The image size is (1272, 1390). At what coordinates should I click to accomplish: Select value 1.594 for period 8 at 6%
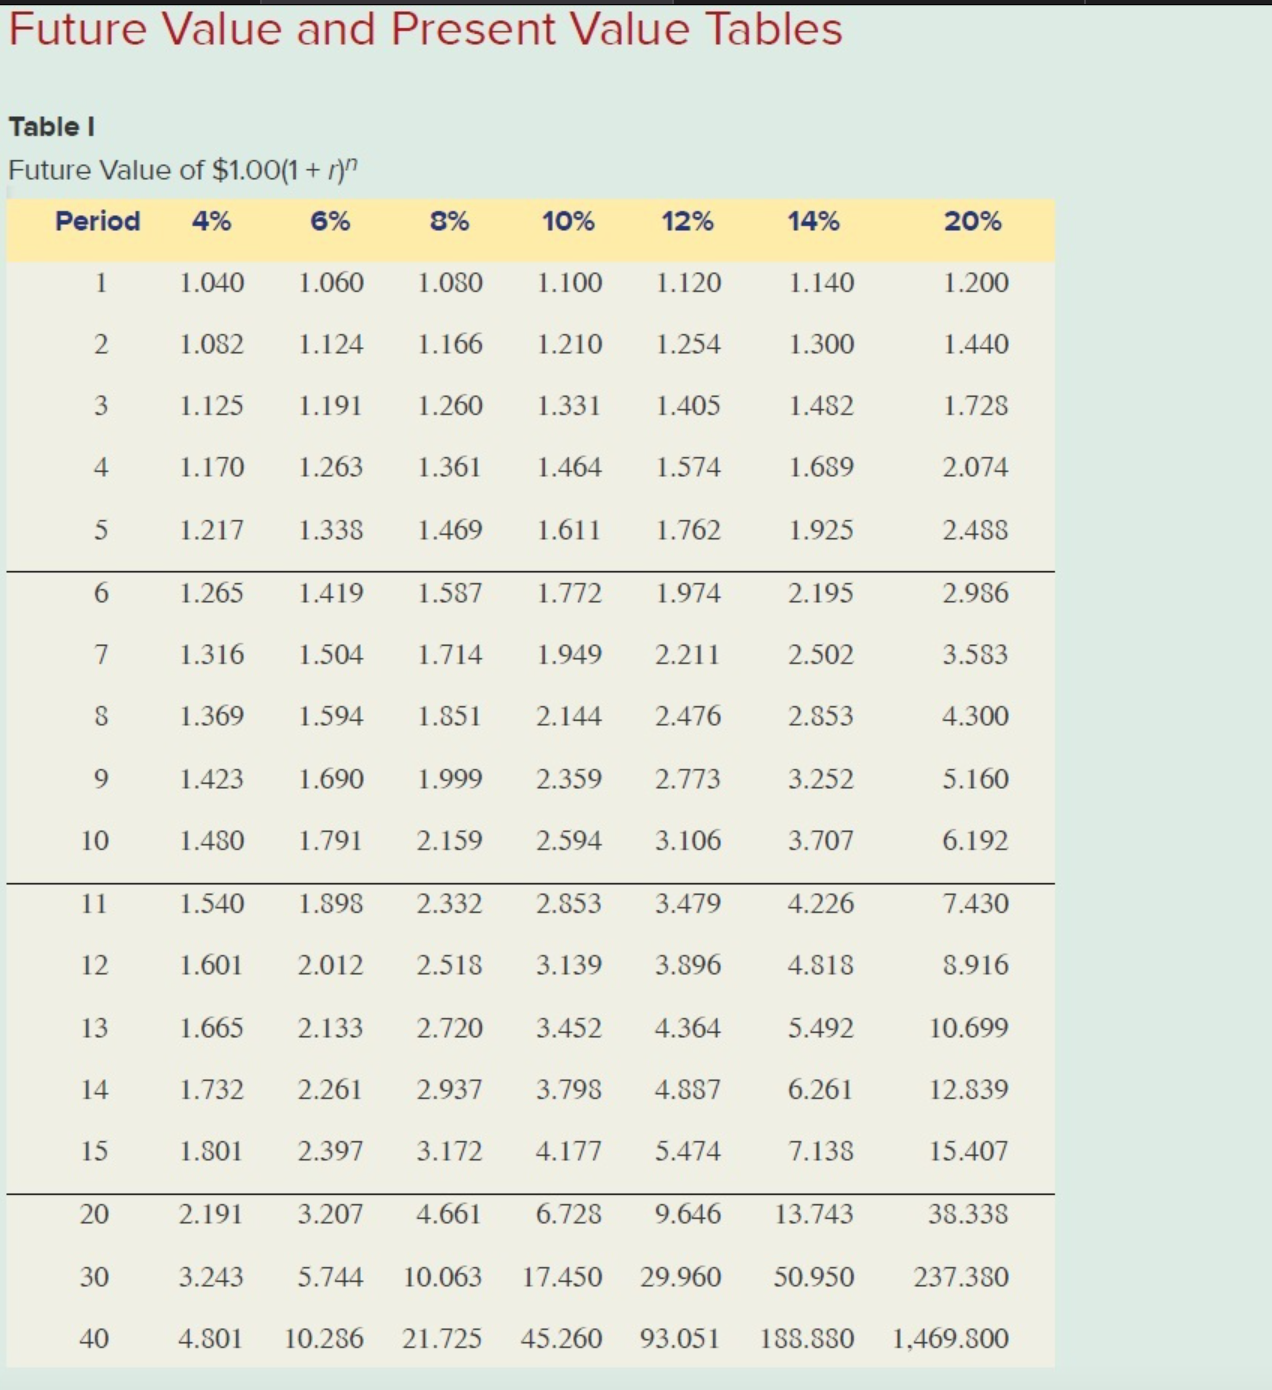tap(330, 716)
